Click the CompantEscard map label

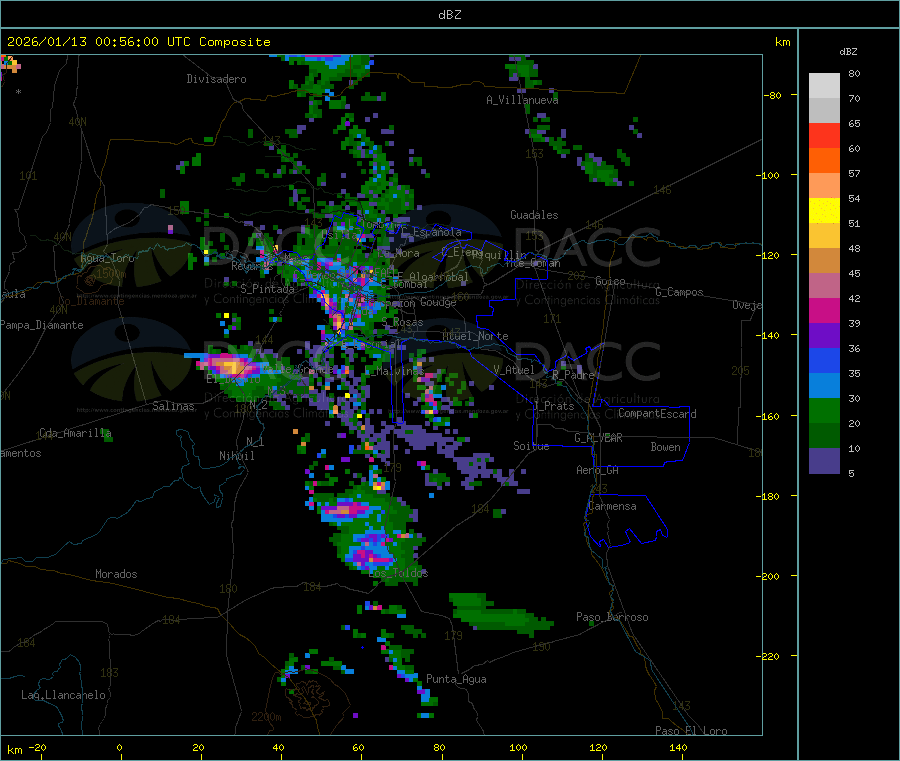click(x=657, y=413)
